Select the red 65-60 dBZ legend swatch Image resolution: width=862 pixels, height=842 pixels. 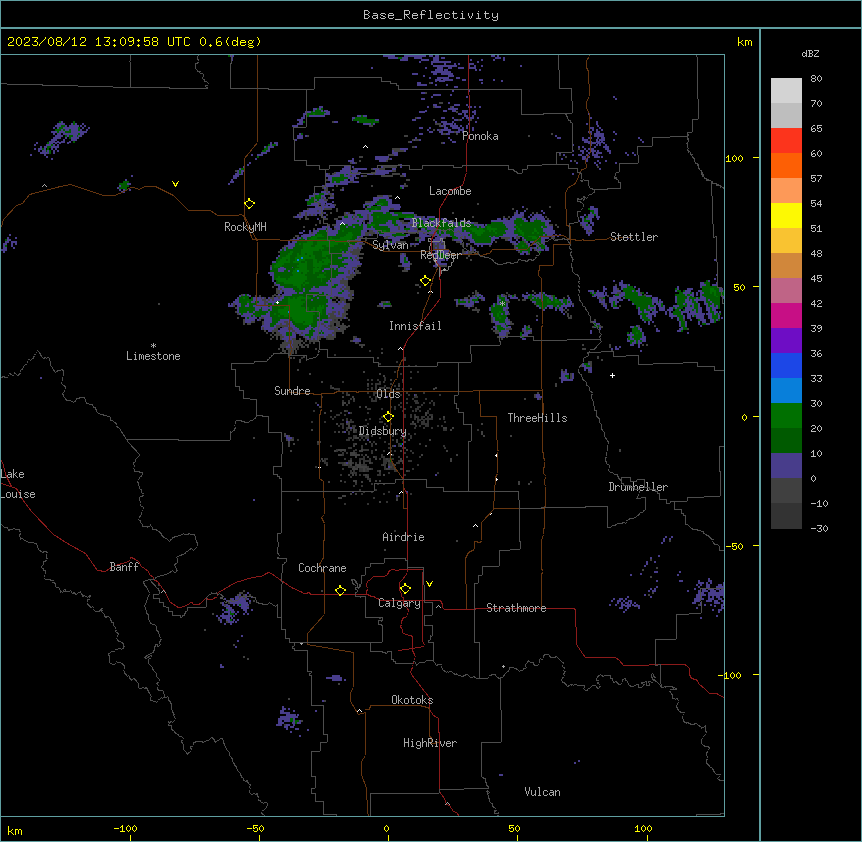(786, 141)
